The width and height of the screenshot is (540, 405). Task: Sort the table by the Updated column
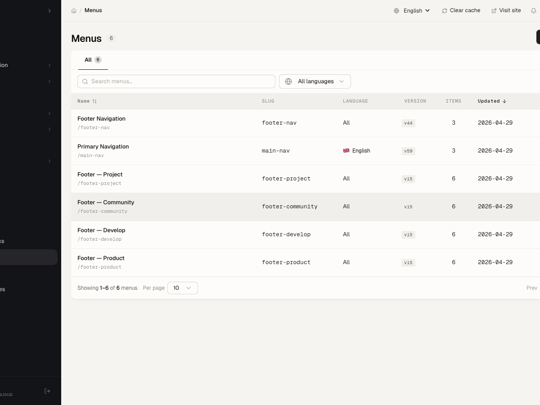tap(492, 101)
